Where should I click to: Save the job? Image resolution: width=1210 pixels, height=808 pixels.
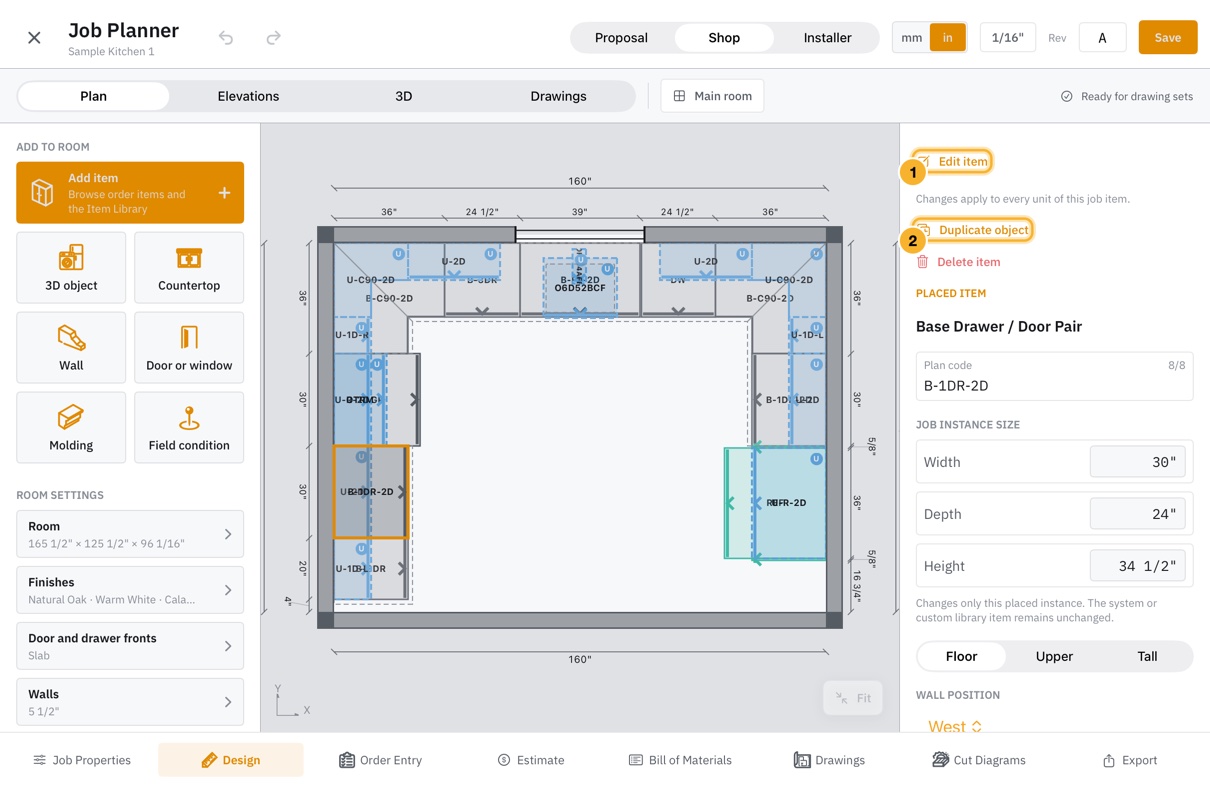[1168, 38]
